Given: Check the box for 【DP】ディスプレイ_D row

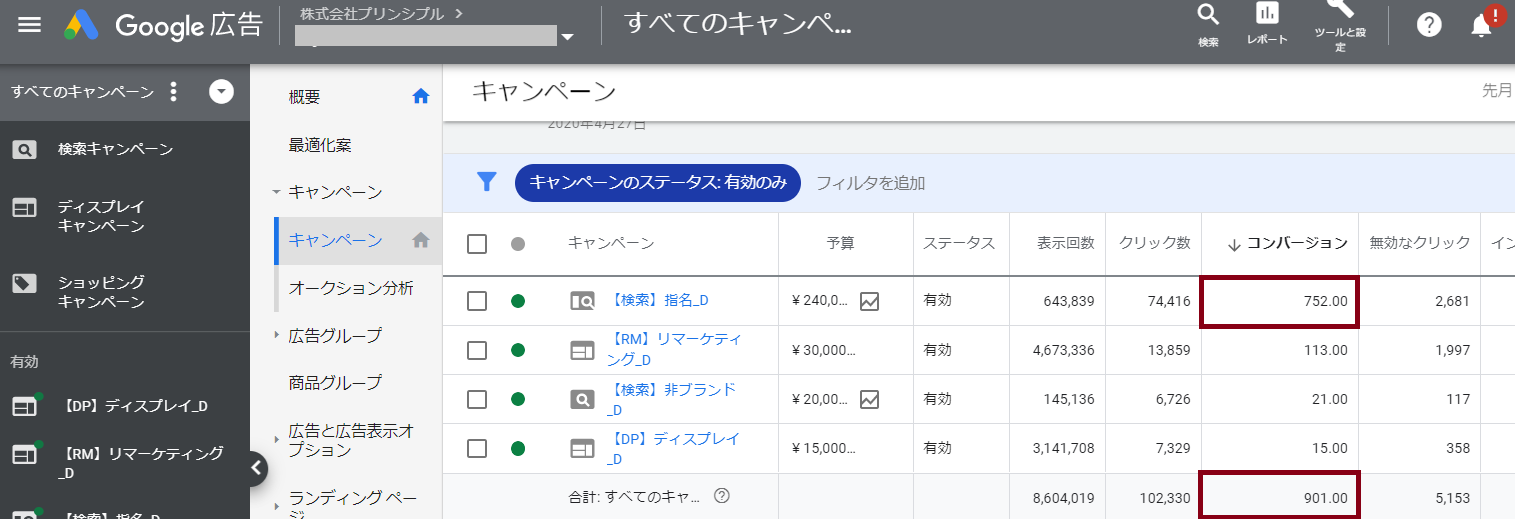Looking at the screenshot, I should coord(477,448).
